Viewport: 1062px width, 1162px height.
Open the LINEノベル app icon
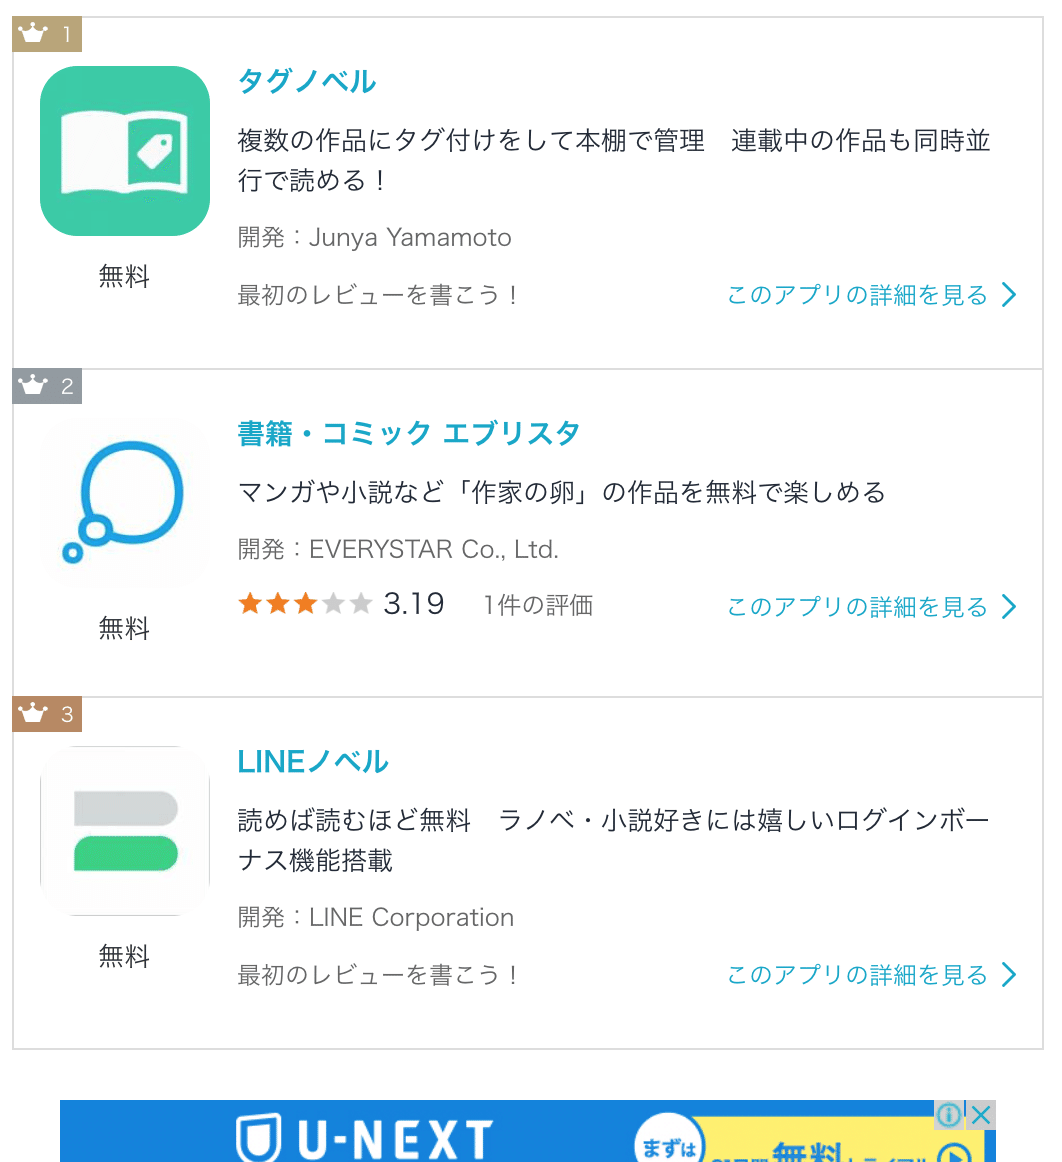tap(125, 831)
